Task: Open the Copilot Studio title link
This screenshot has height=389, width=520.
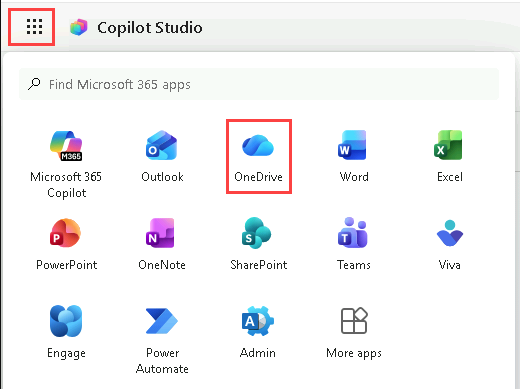Action: (150, 28)
